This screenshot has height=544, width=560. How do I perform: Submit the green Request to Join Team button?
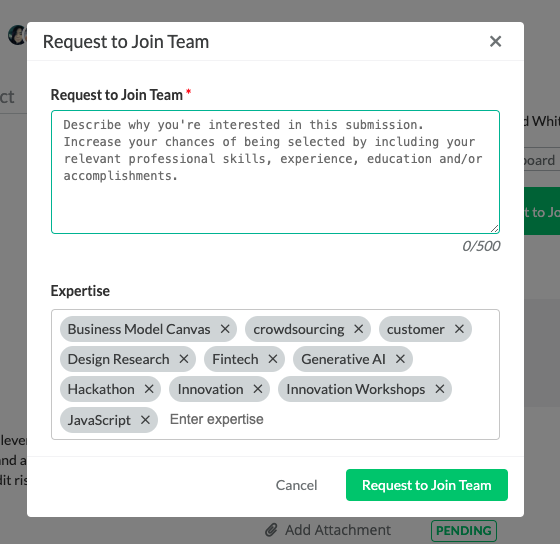[427, 485]
